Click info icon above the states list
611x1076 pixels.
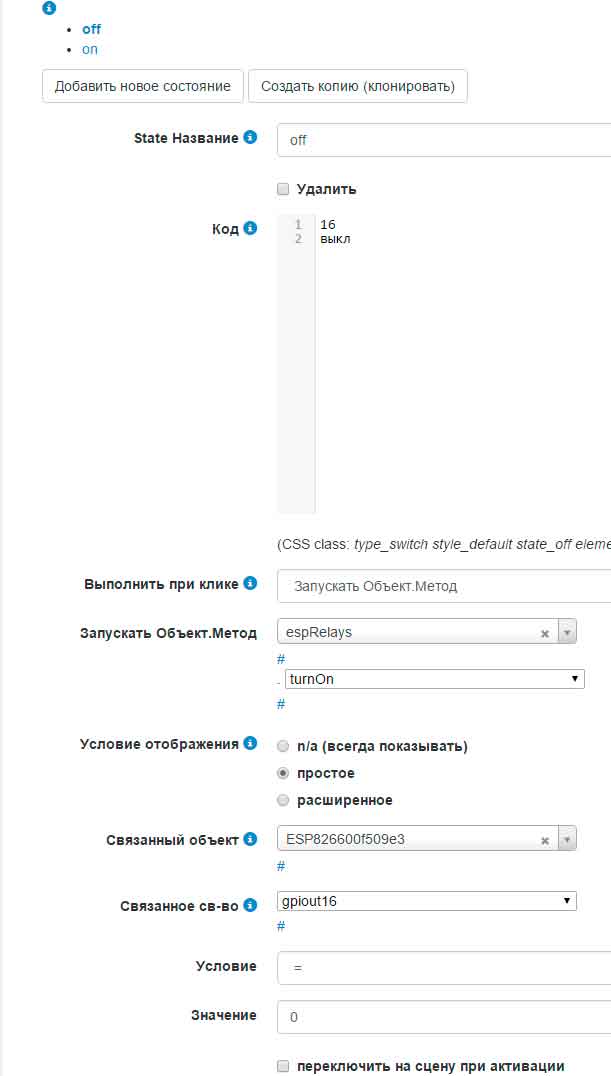[49, 8]
